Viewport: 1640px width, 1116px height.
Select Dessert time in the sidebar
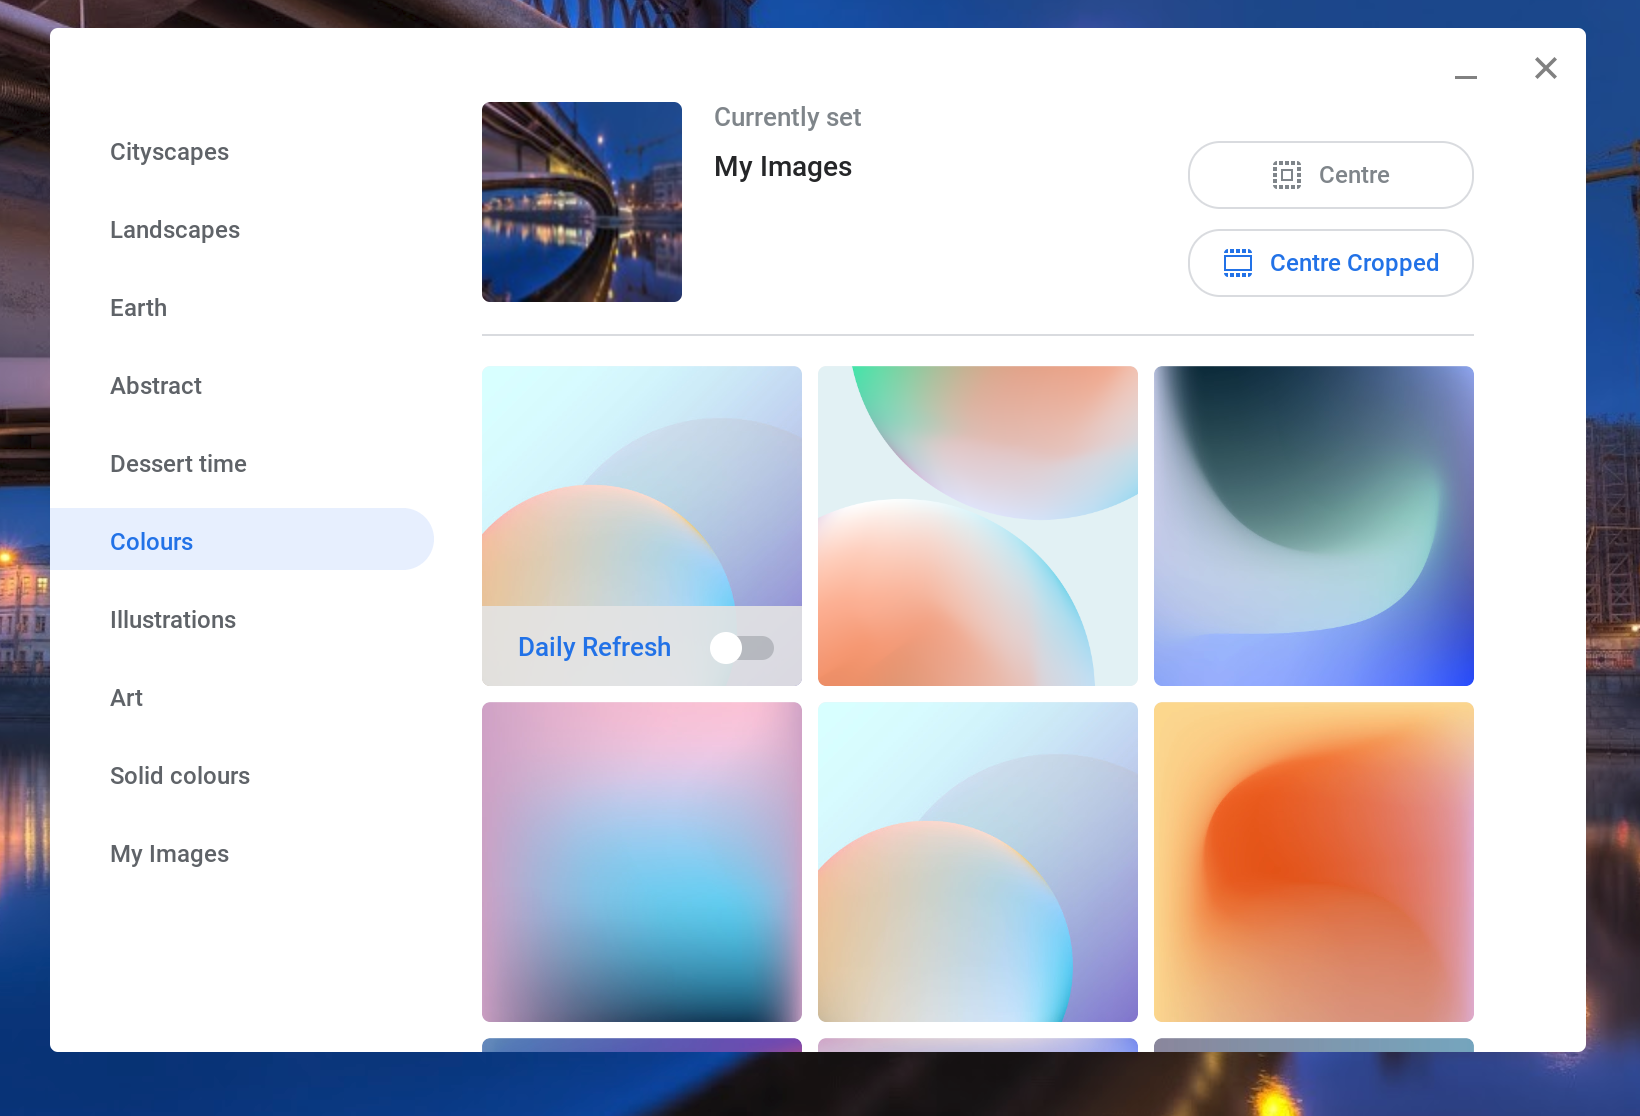pyautogui.click(x=178, y=464)
